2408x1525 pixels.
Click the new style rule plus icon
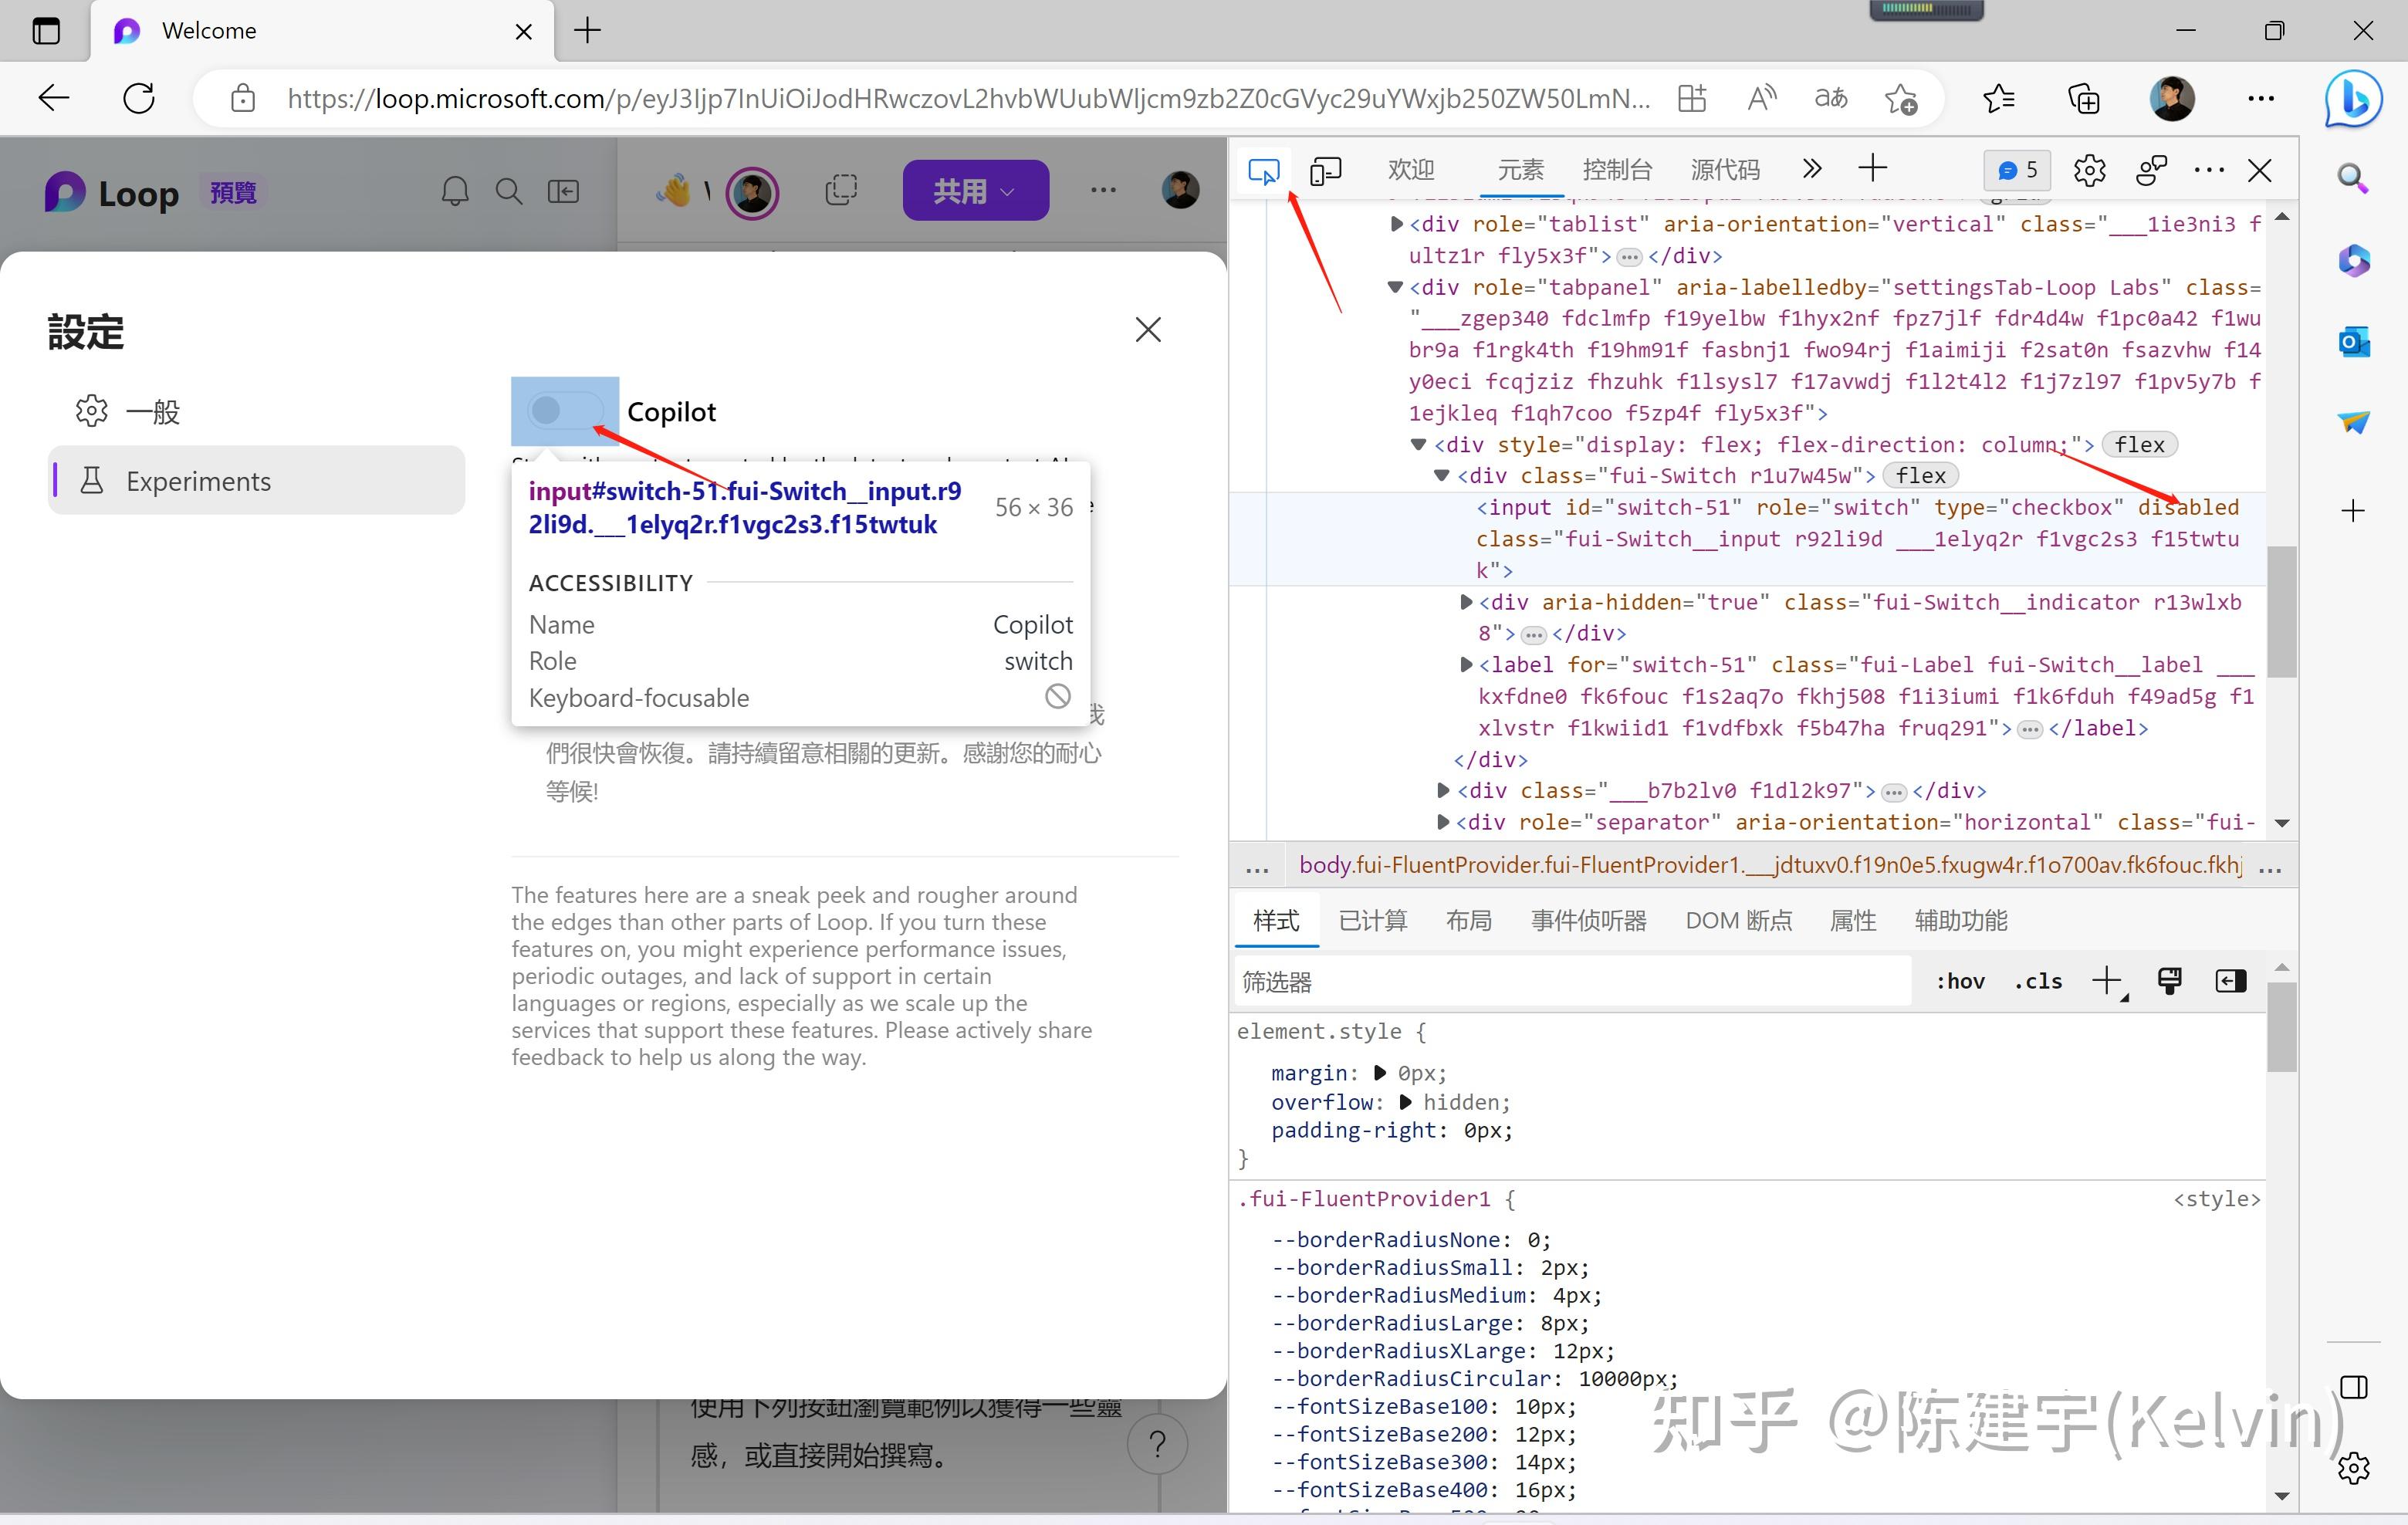click(2106, 981)
